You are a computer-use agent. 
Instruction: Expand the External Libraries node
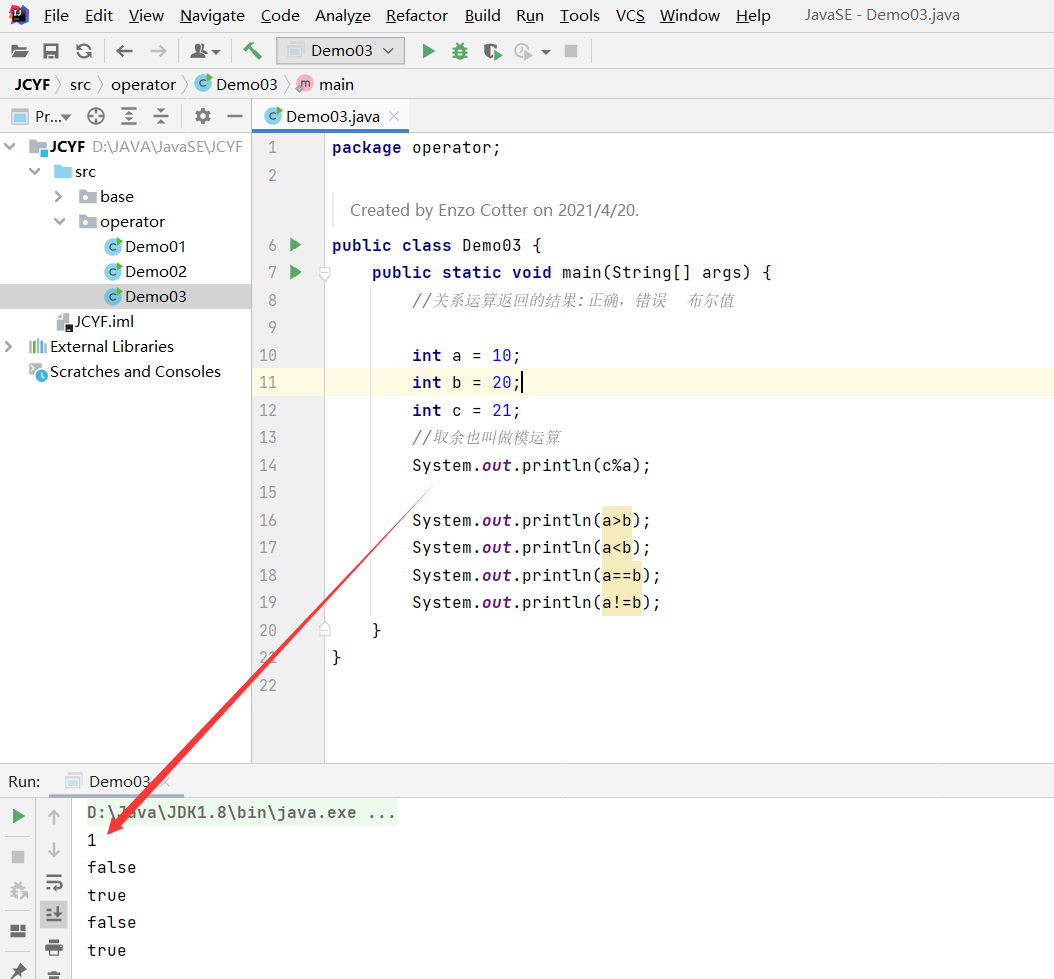pos(9,346)
